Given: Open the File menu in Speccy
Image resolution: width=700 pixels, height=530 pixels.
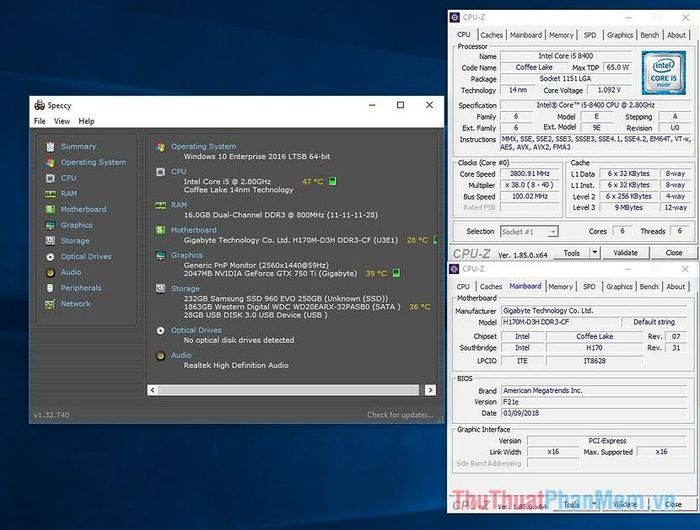Looking at the screenshot, I should [40, 121].
